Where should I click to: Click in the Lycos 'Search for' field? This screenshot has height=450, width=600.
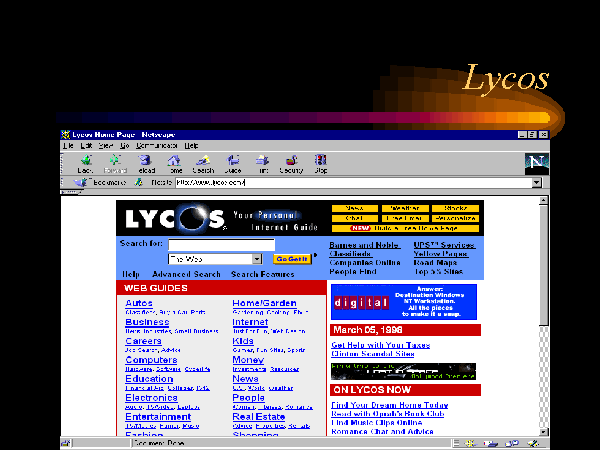pos(221,244)
